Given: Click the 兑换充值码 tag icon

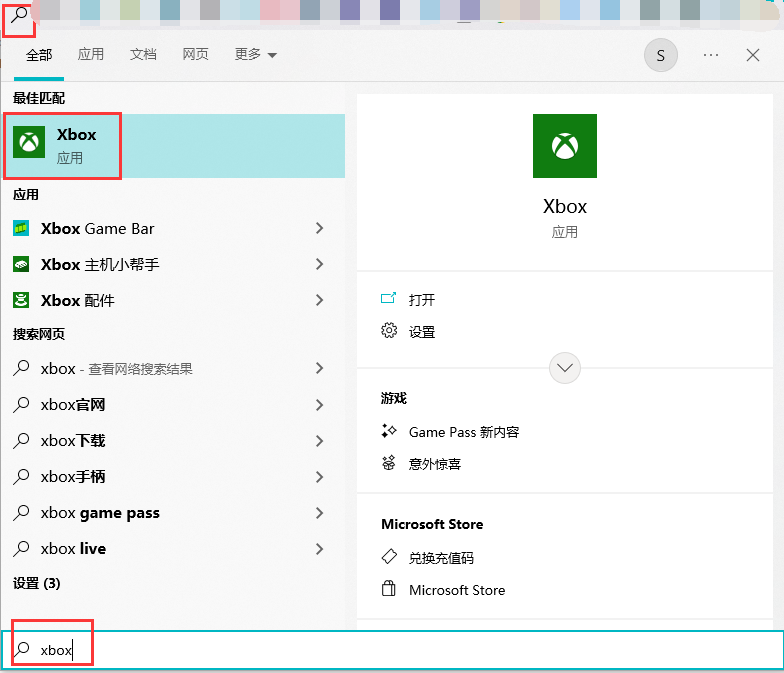Looking at the screenshot, I should click(x=389, y=557).
